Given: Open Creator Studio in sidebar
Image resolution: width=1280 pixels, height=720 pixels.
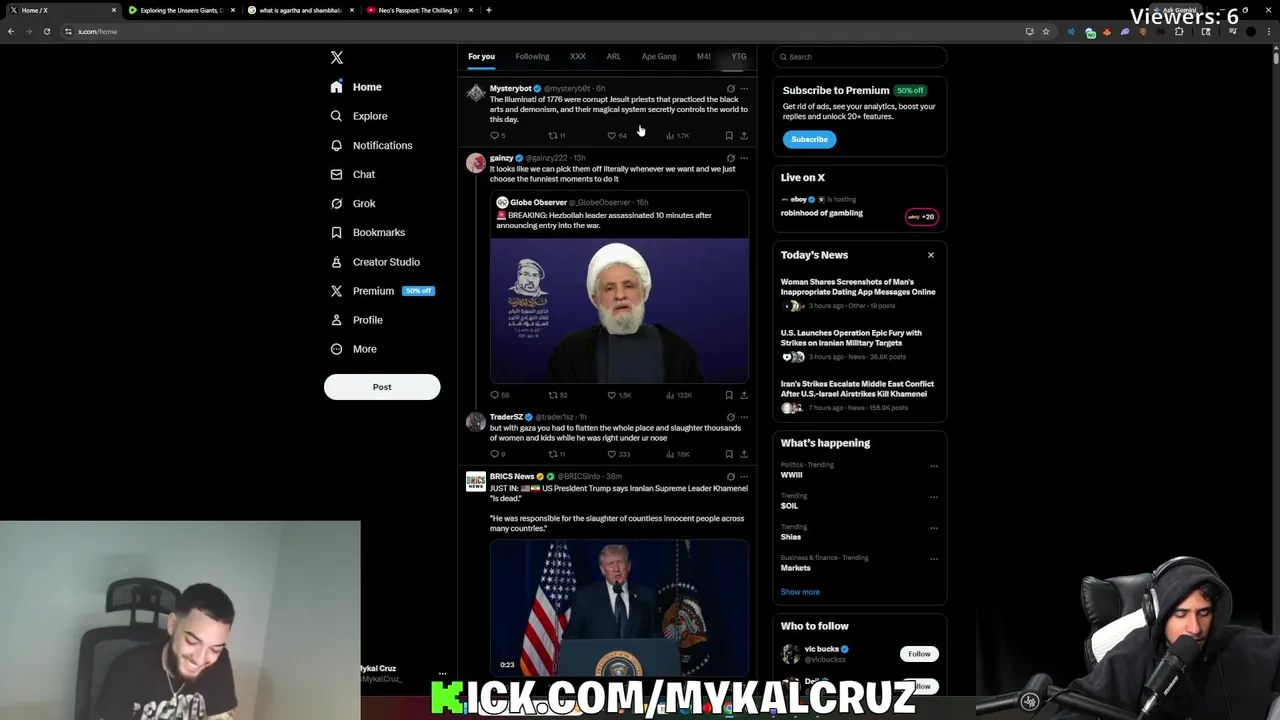Looking at the screenshot, I should 375,262.
